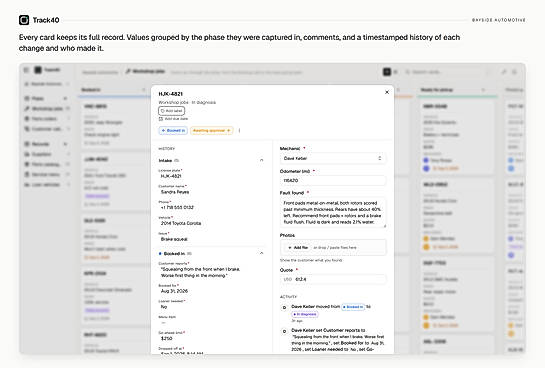Click the Track40 logo icon
Image resolution: width=545 pixels, height=368 pixels.
click(24, 20)
